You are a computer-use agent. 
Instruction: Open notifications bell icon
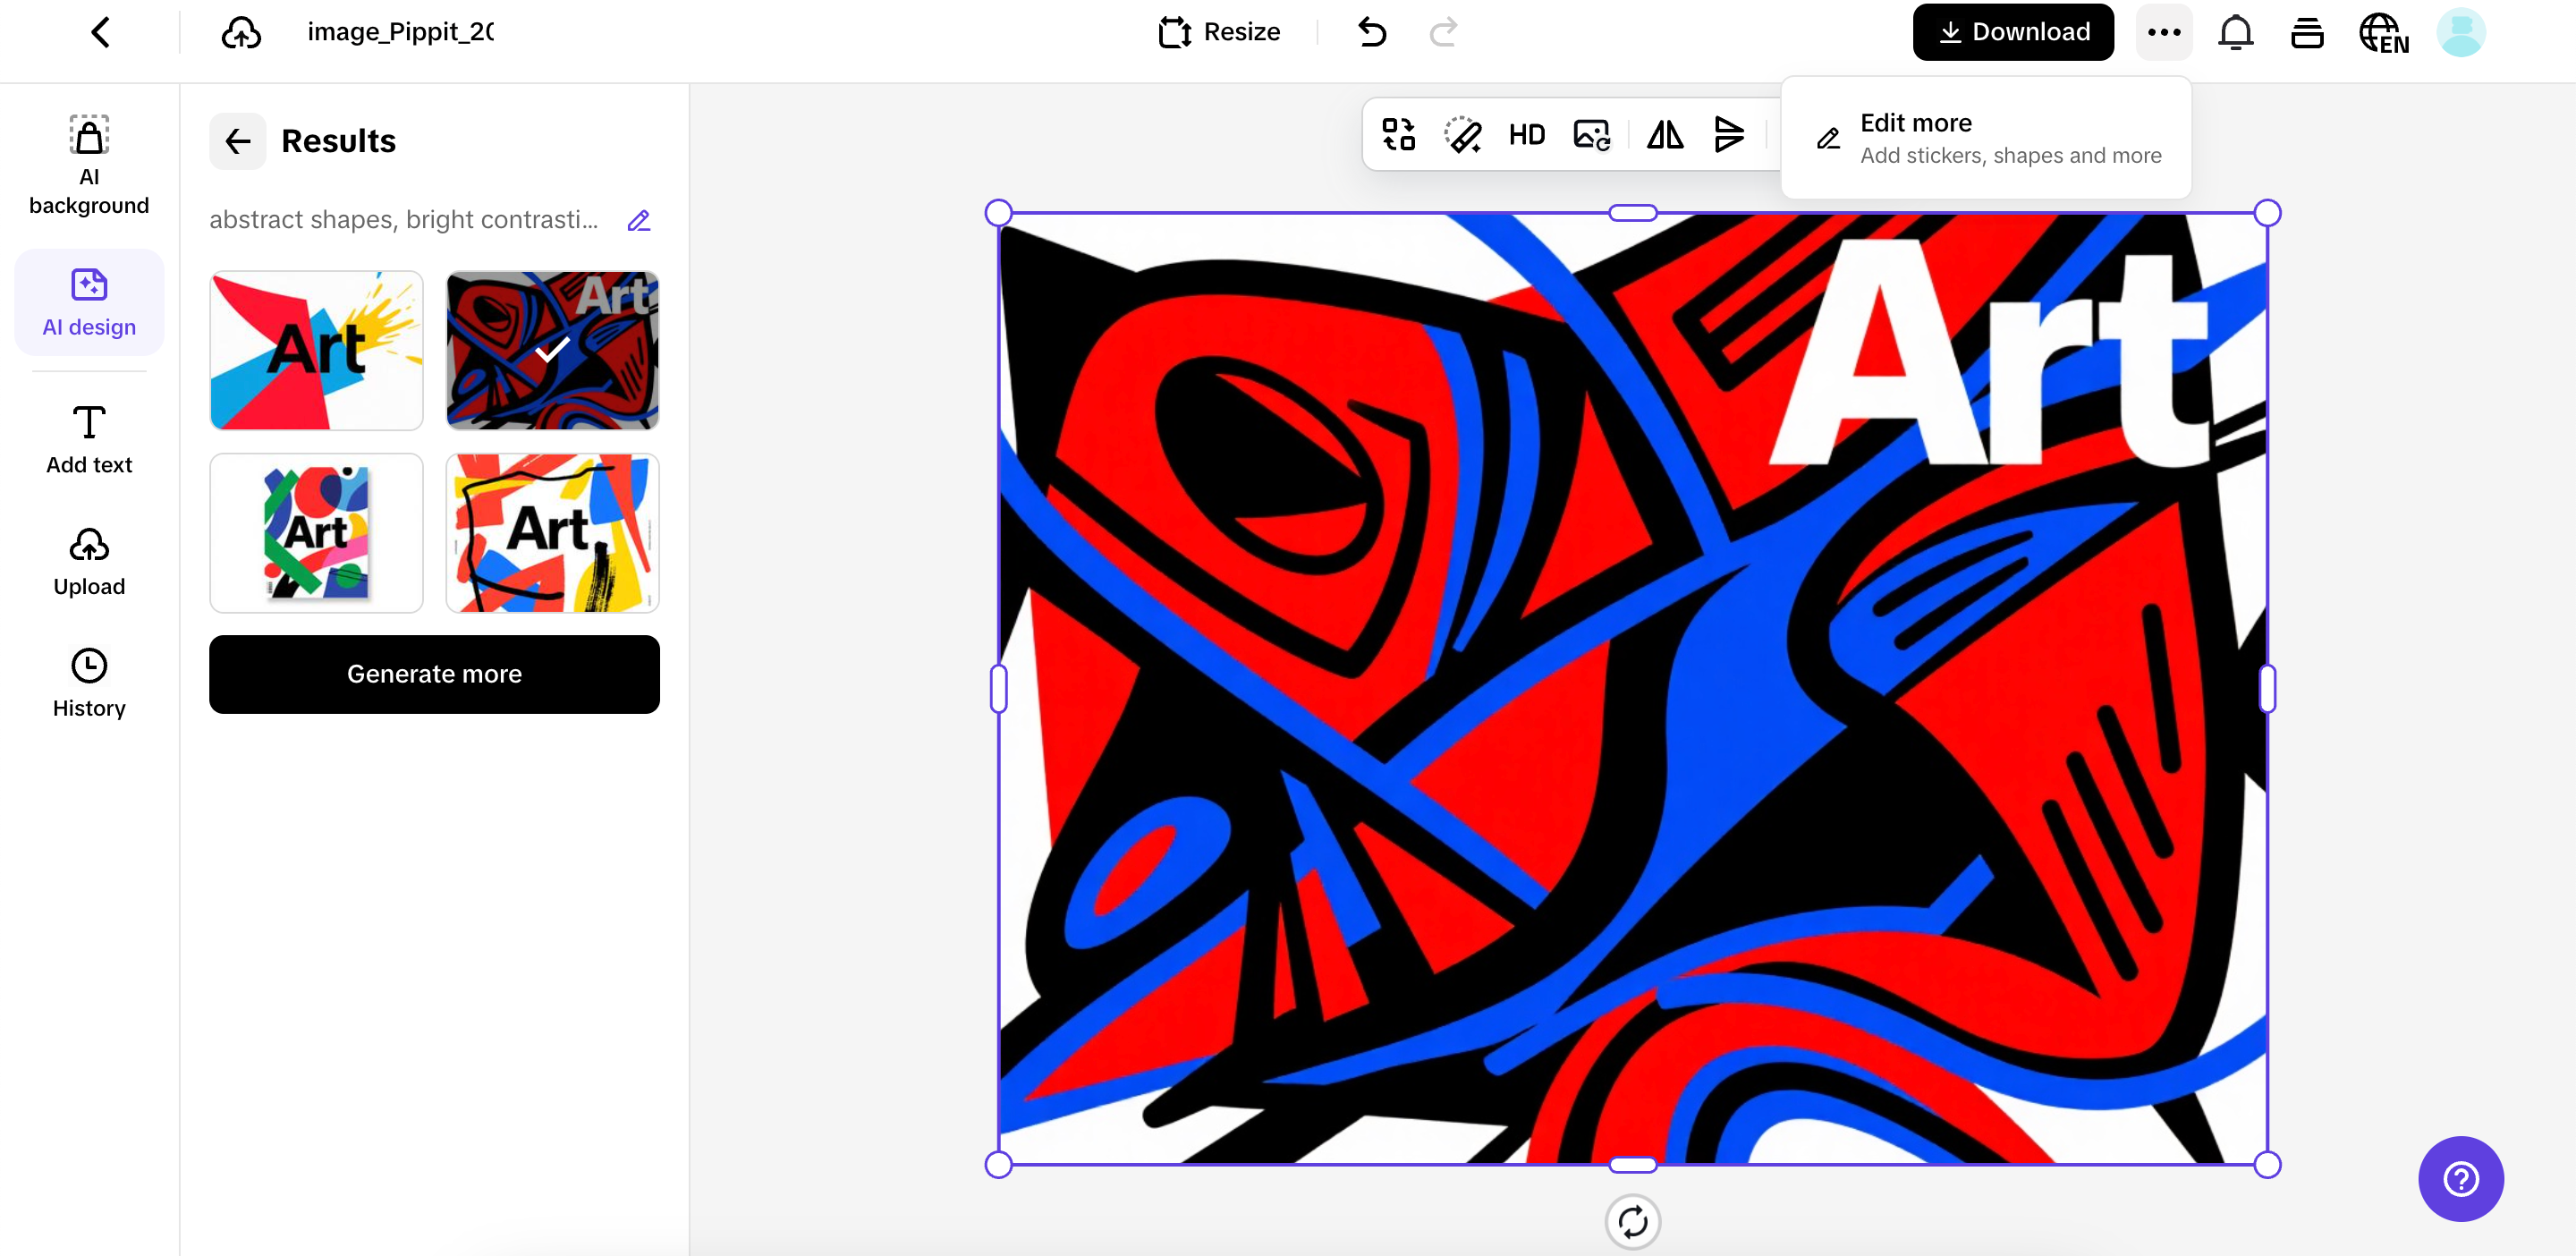pyautogui.click(x=2235, y=32)
